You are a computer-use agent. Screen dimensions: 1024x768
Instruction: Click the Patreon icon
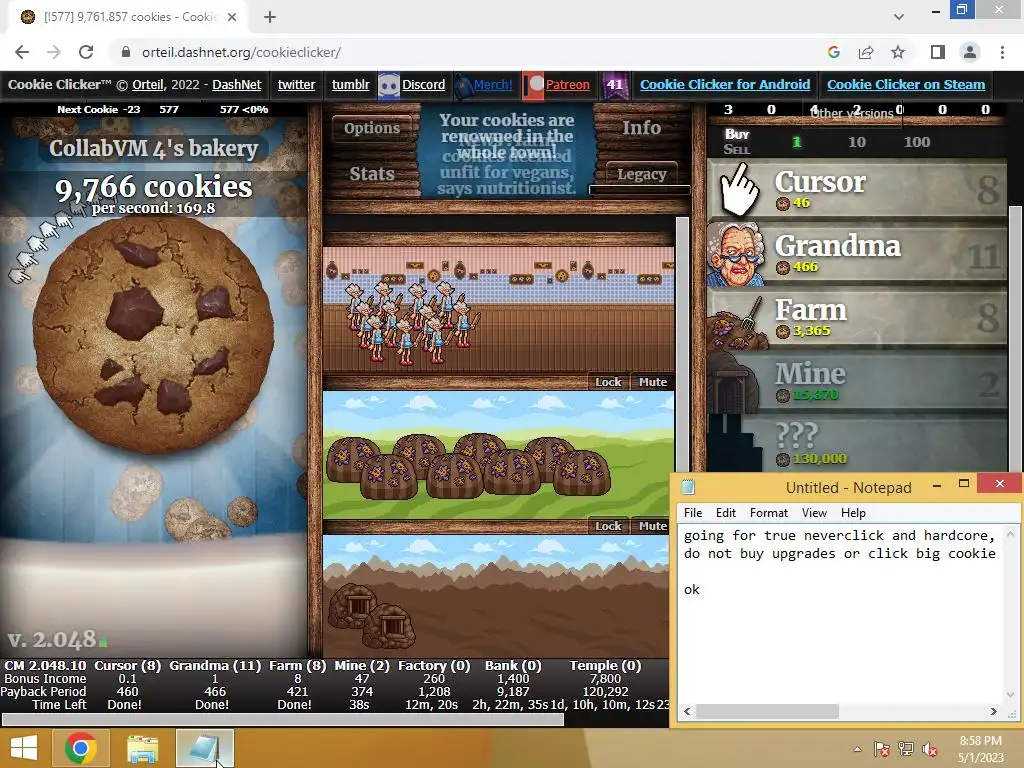[x=534, y=86]
